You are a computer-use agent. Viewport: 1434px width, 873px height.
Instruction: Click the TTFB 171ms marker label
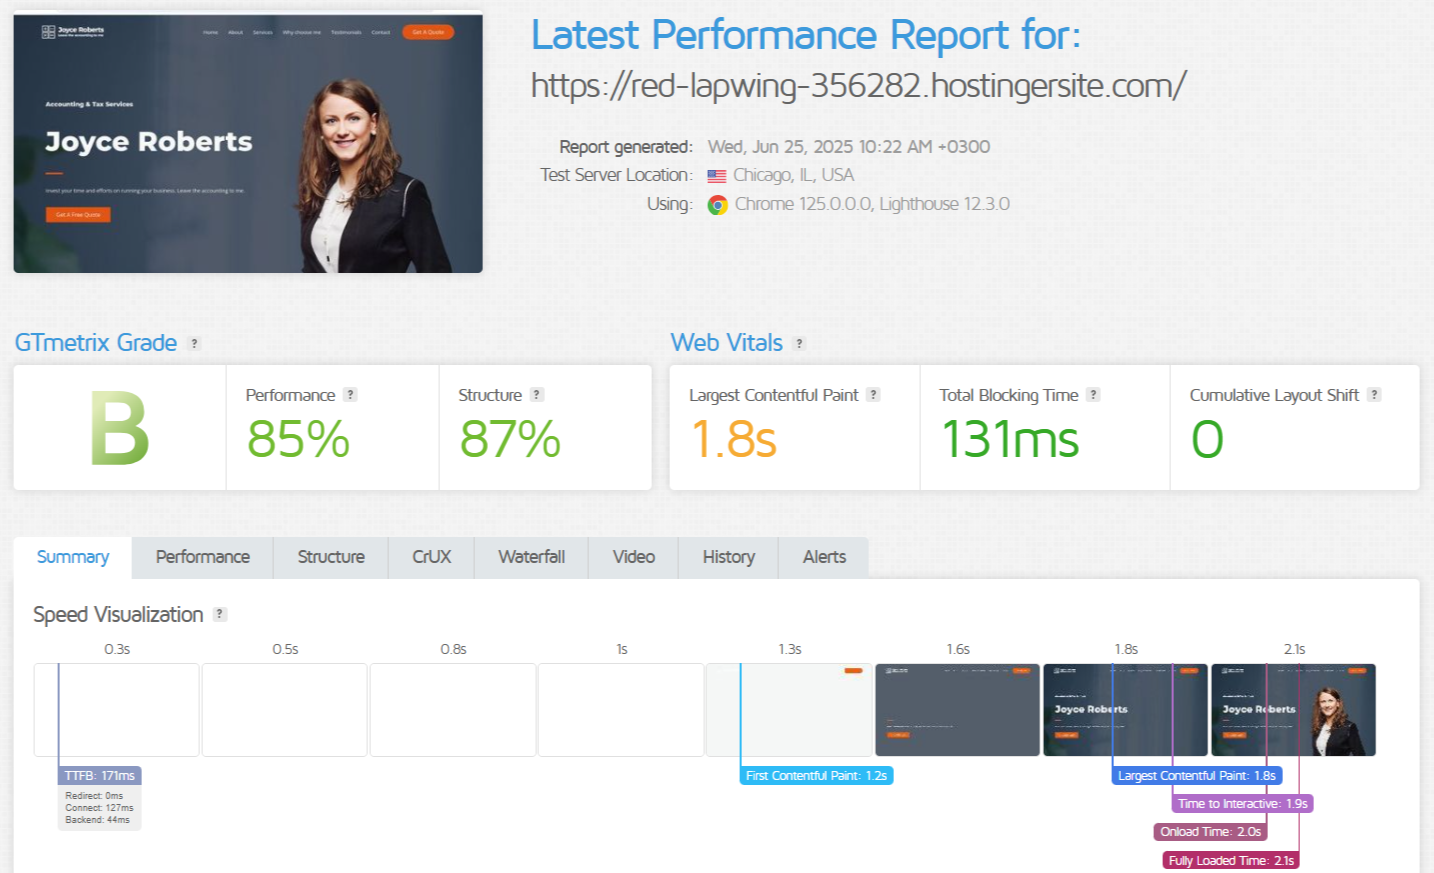click(x=100, y=775)
